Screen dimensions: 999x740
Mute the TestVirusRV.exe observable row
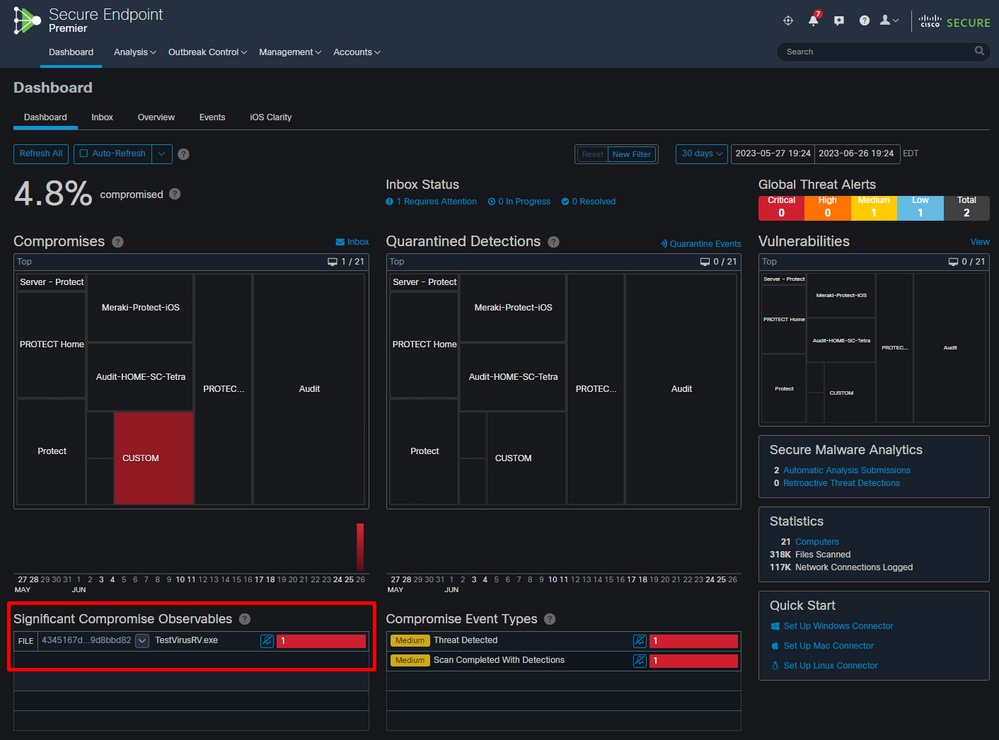pyautogui.click(x=267, y=641)
